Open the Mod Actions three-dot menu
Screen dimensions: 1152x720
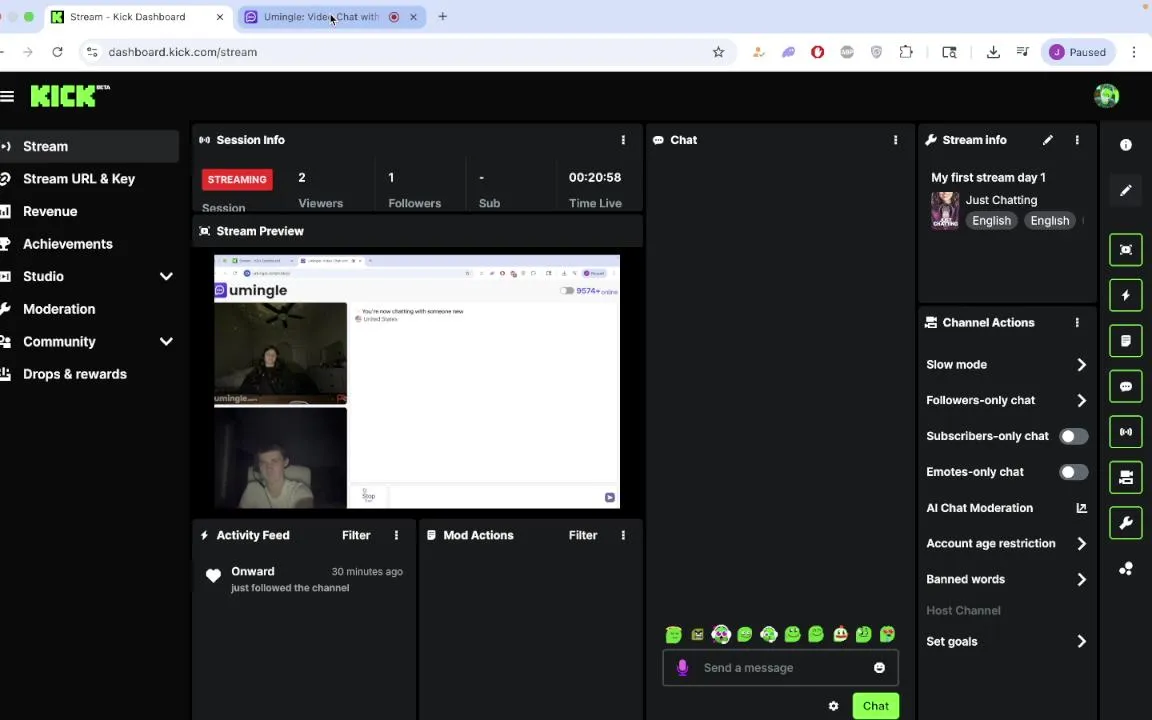[623, 536]
